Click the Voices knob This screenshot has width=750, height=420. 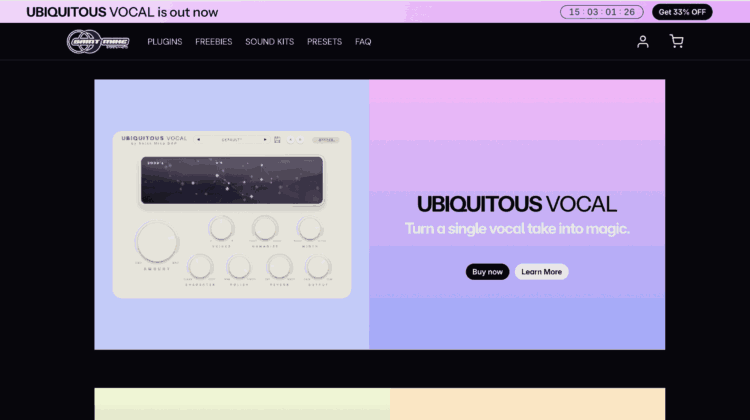click(222, 228)
